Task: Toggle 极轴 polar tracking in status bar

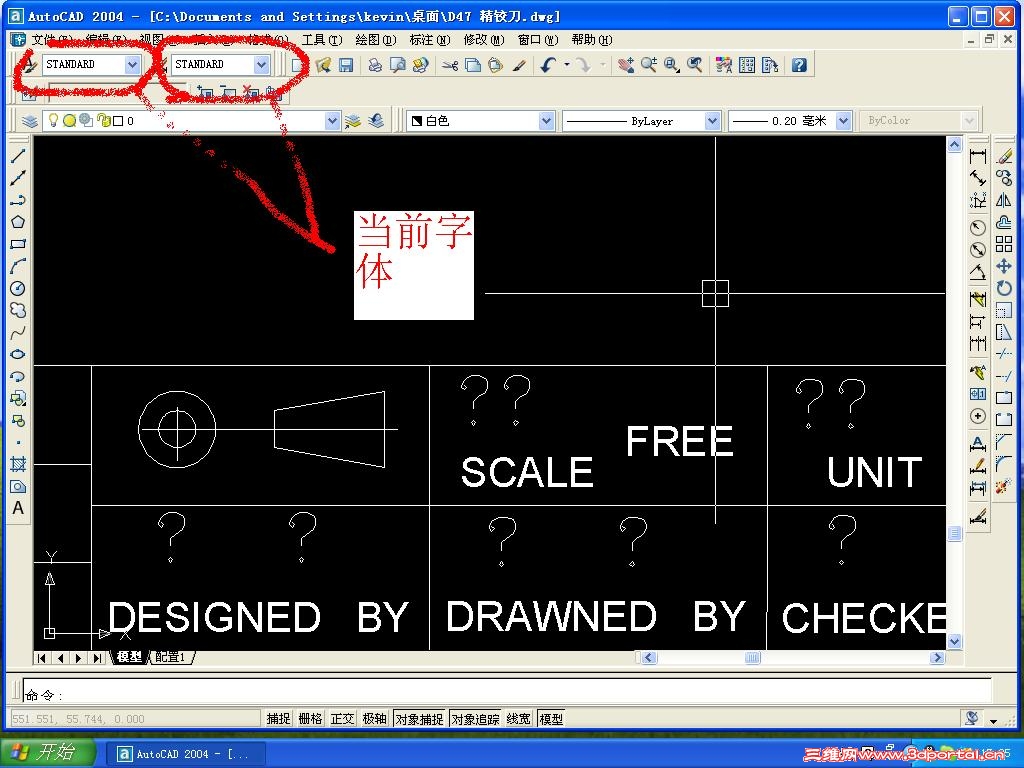Action: [x=374, y=719]
